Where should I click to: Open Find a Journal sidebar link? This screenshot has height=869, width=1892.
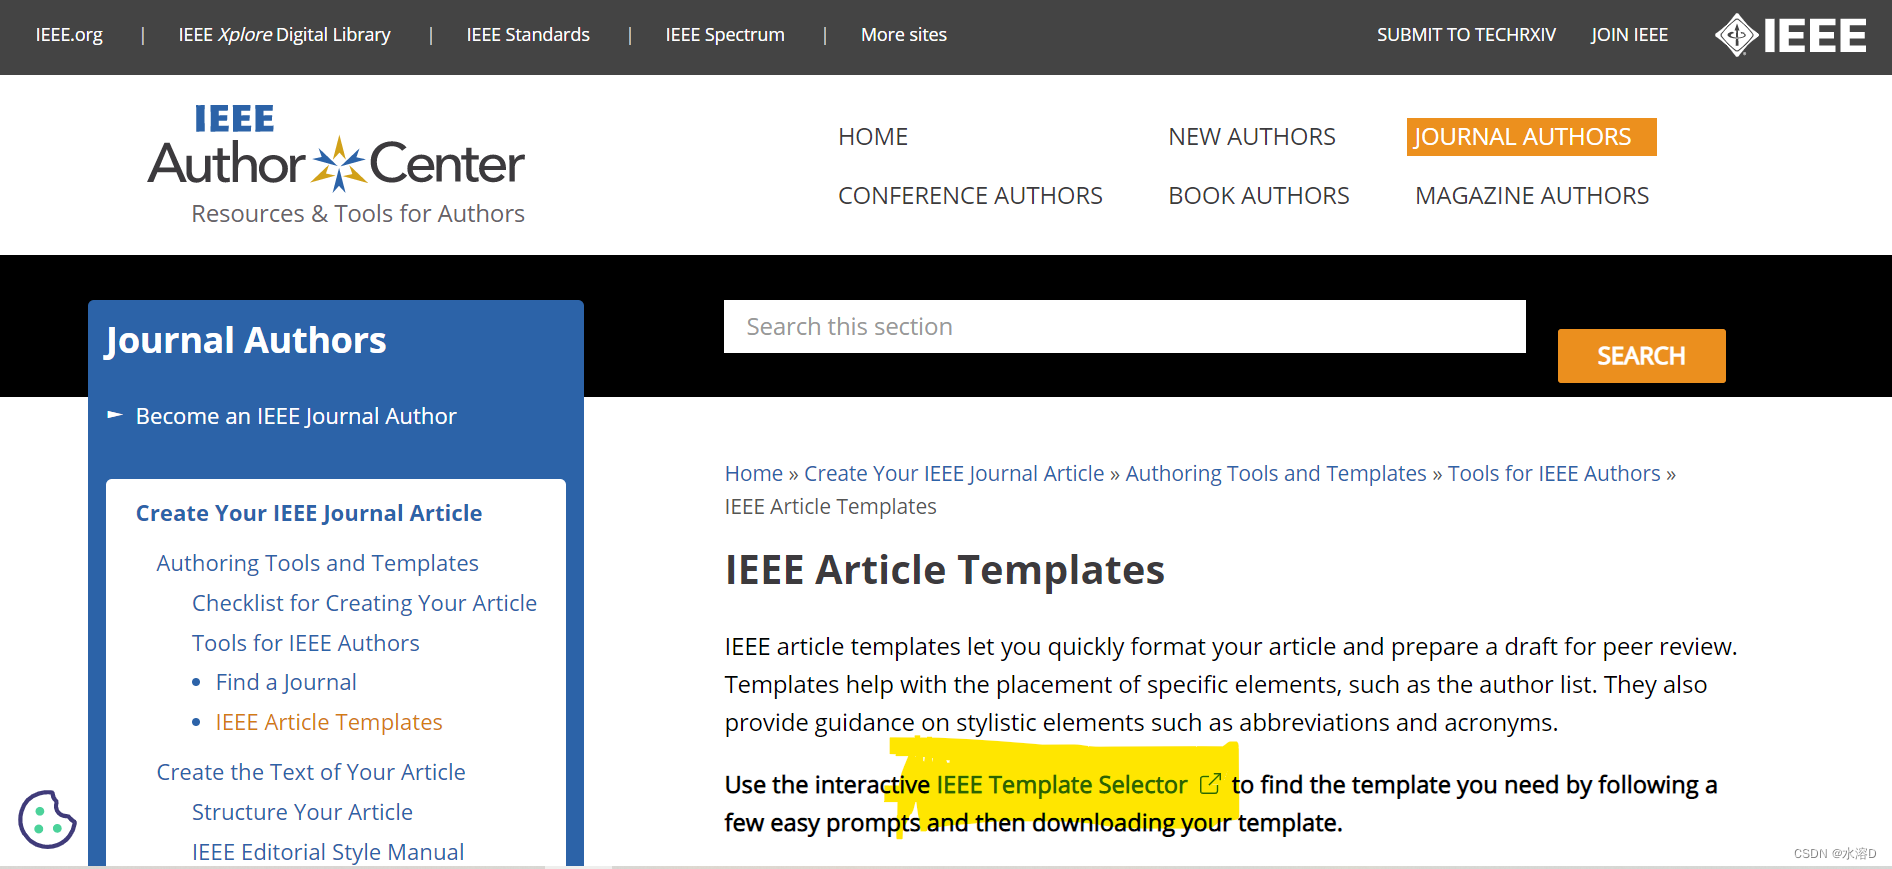pos(286,682)
